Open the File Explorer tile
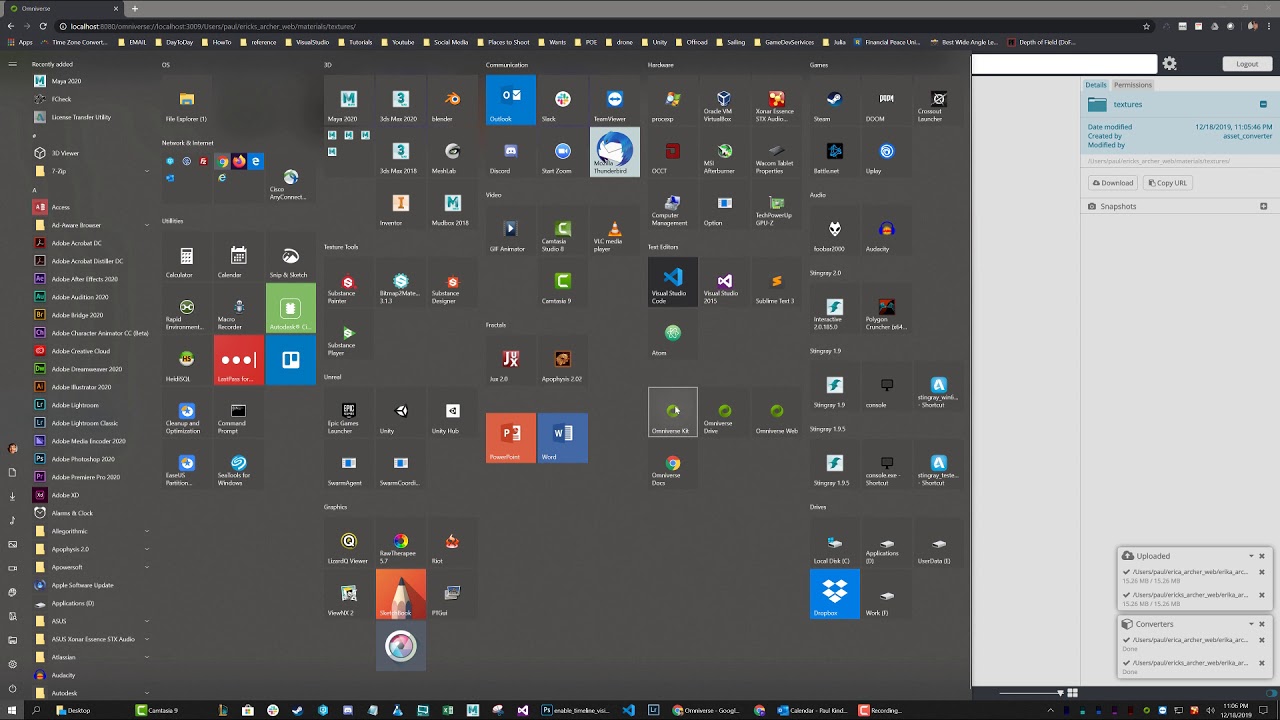Viewport: 1280px width, 720px height. pyautogui.click(x=187, y=100)
